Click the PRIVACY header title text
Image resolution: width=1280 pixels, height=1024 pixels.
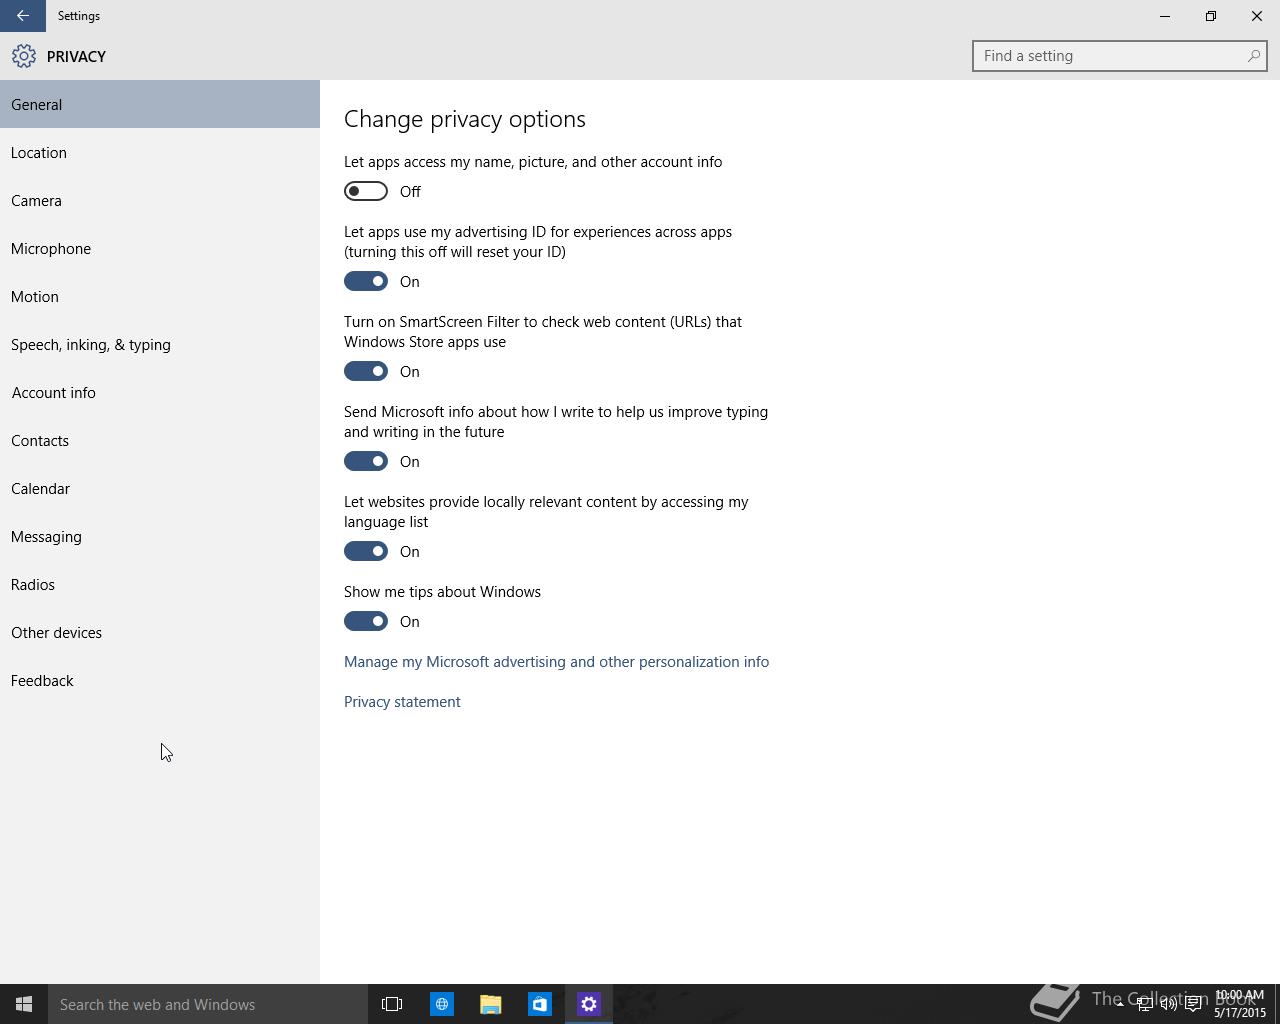76,57
